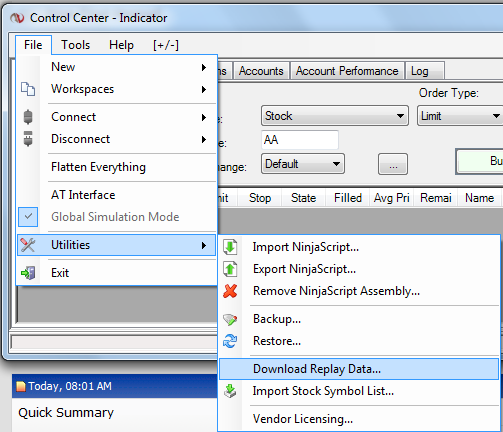
Task: Choose Import NinjaScript...
Action: pos(359,247)
